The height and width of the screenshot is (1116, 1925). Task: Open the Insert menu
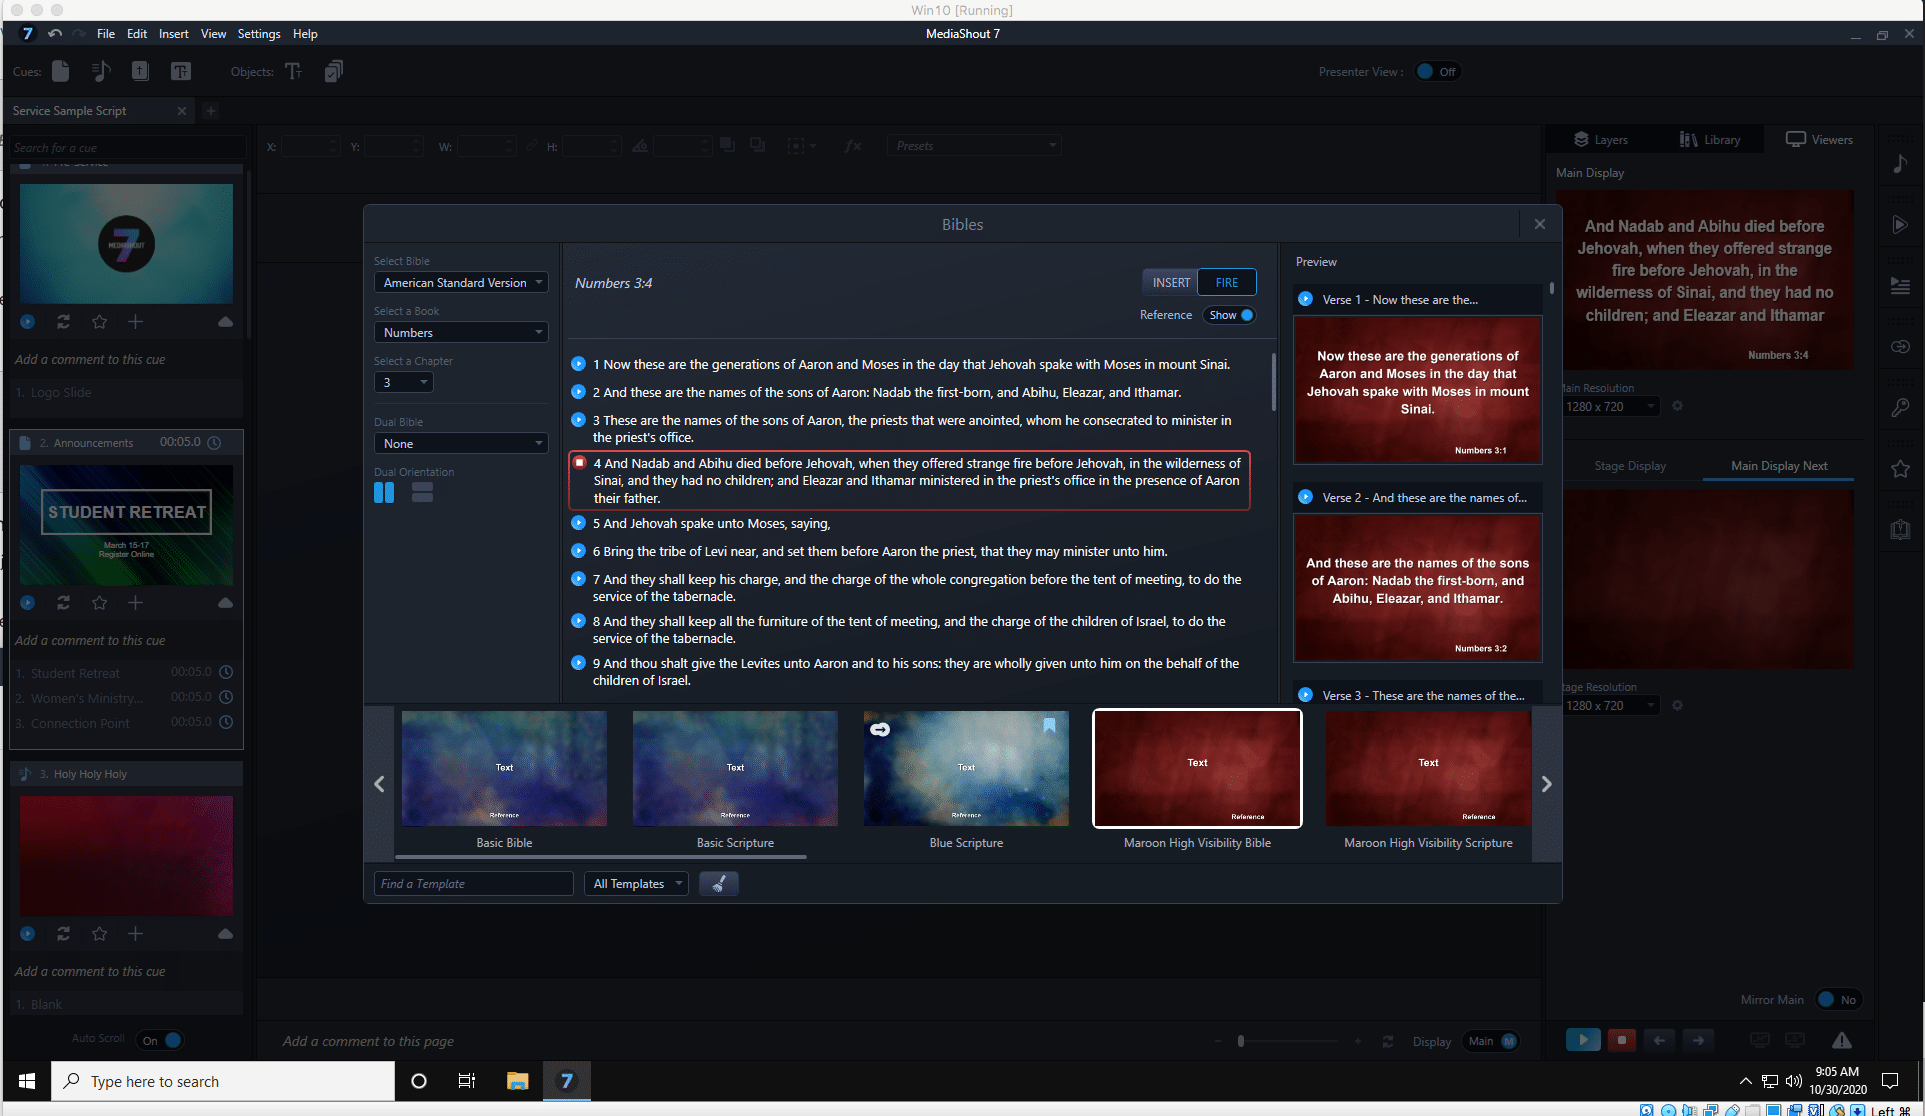click(173, 34)
